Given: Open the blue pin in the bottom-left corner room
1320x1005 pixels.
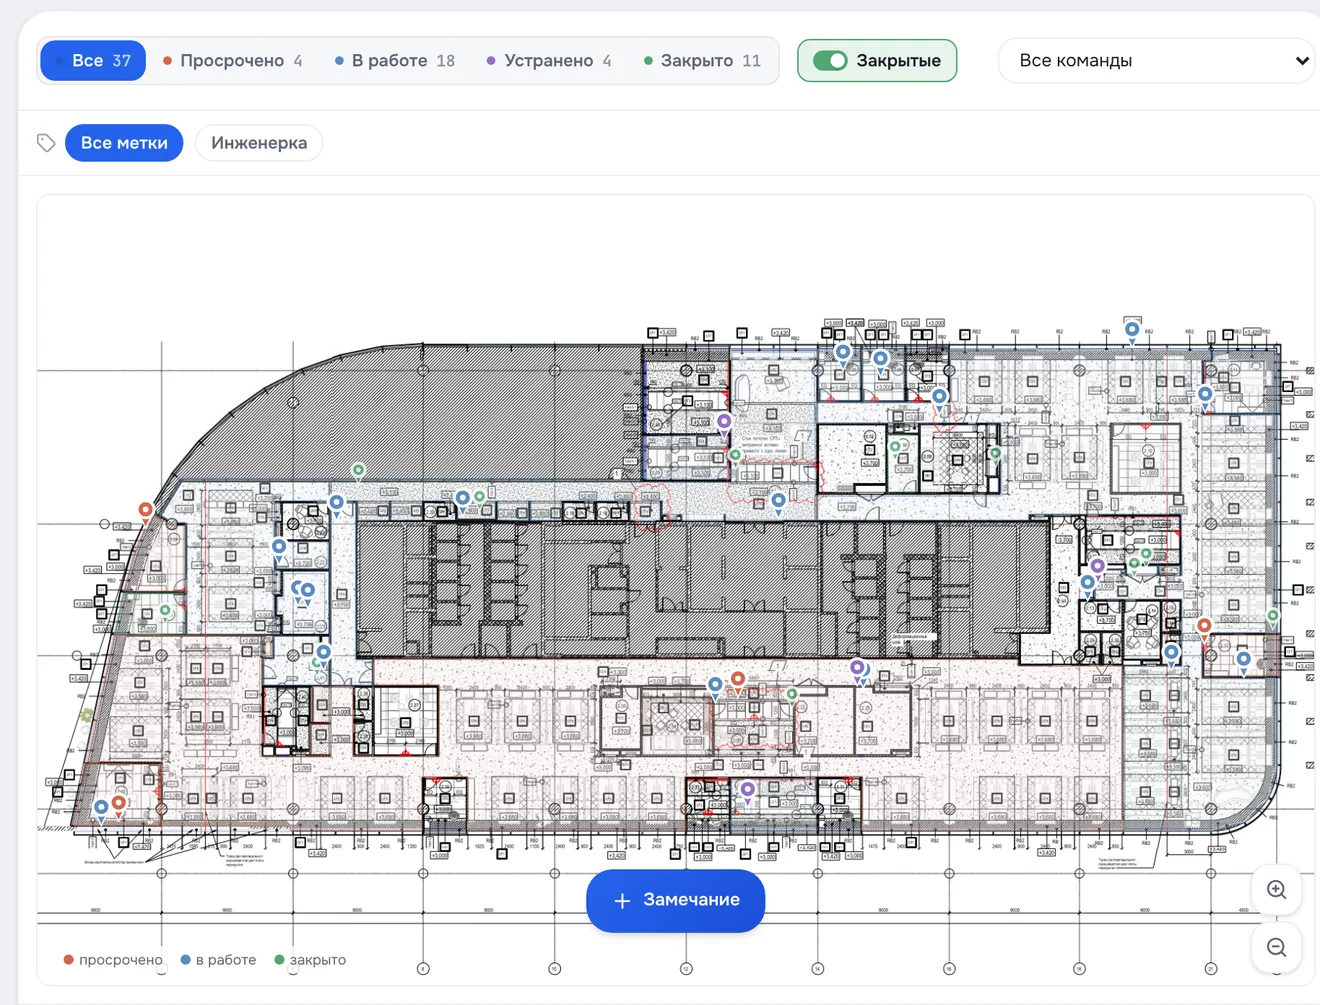Looking at the screenshot, I should 101,809.
